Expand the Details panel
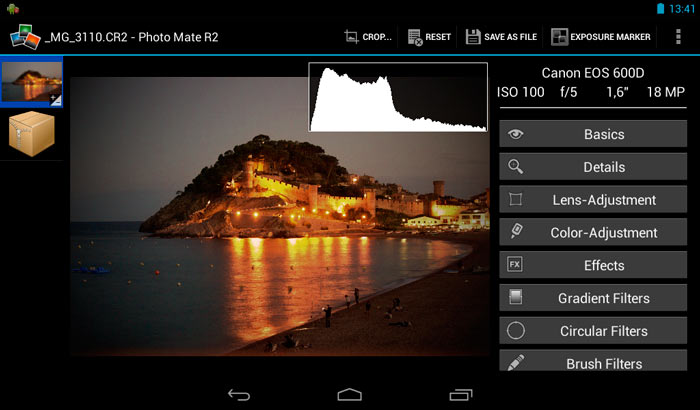Screen dimensions: 700x410 pyautogui.click(x=593, y=167)
